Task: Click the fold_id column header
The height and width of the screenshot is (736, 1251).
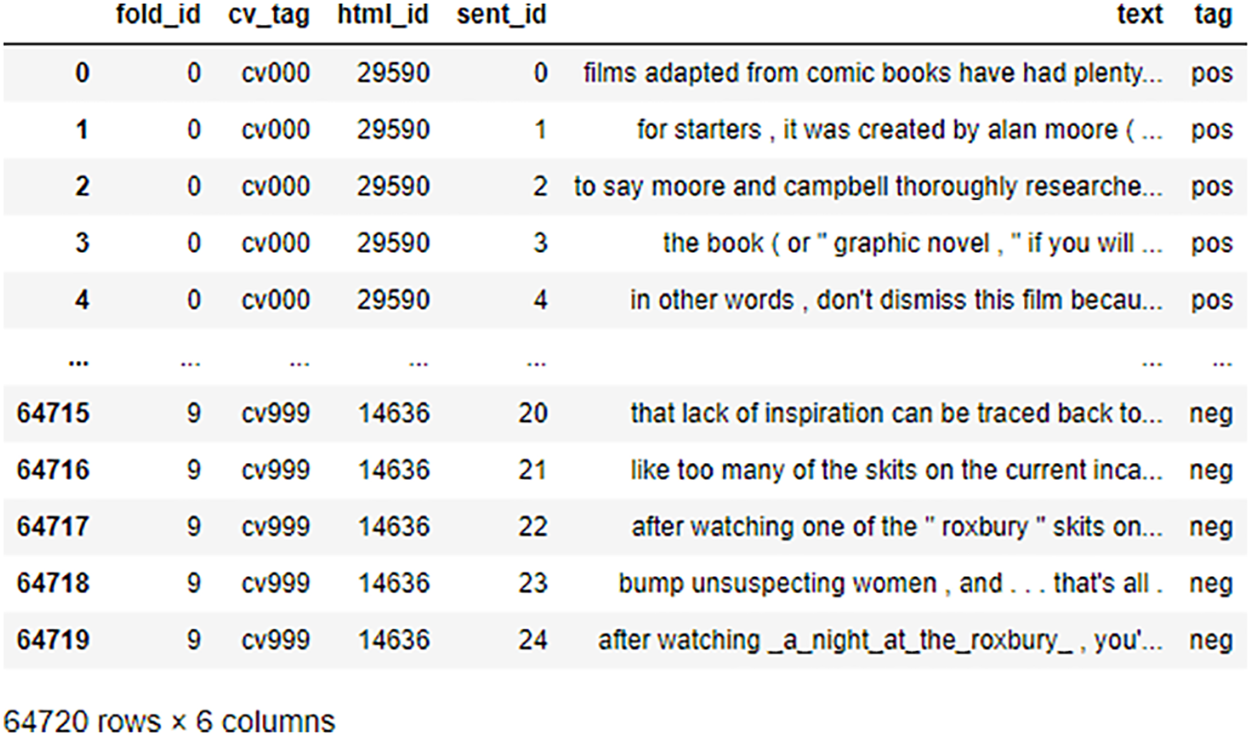Action: [x=158, y=17]
